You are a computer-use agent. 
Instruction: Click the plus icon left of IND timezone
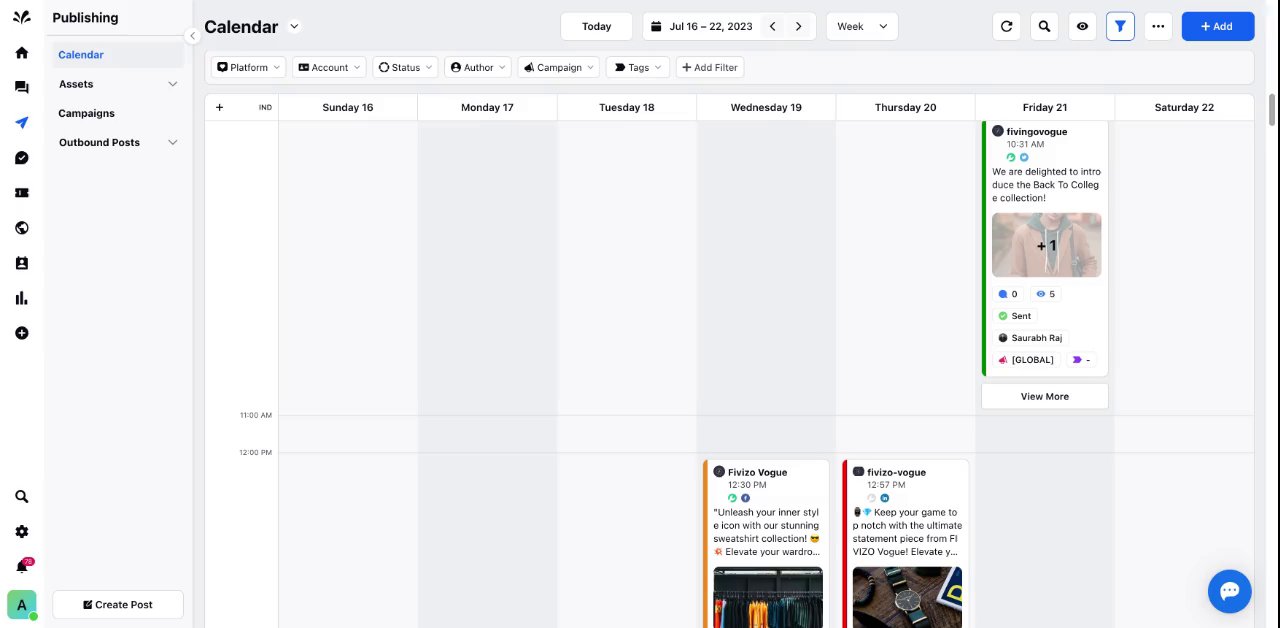(219, 107)
